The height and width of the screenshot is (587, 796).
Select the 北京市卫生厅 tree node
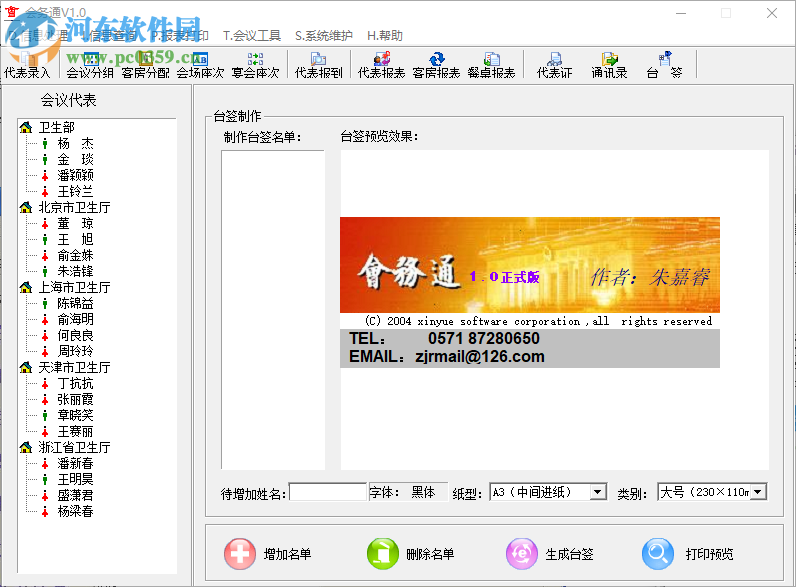(x=75, y=207)
